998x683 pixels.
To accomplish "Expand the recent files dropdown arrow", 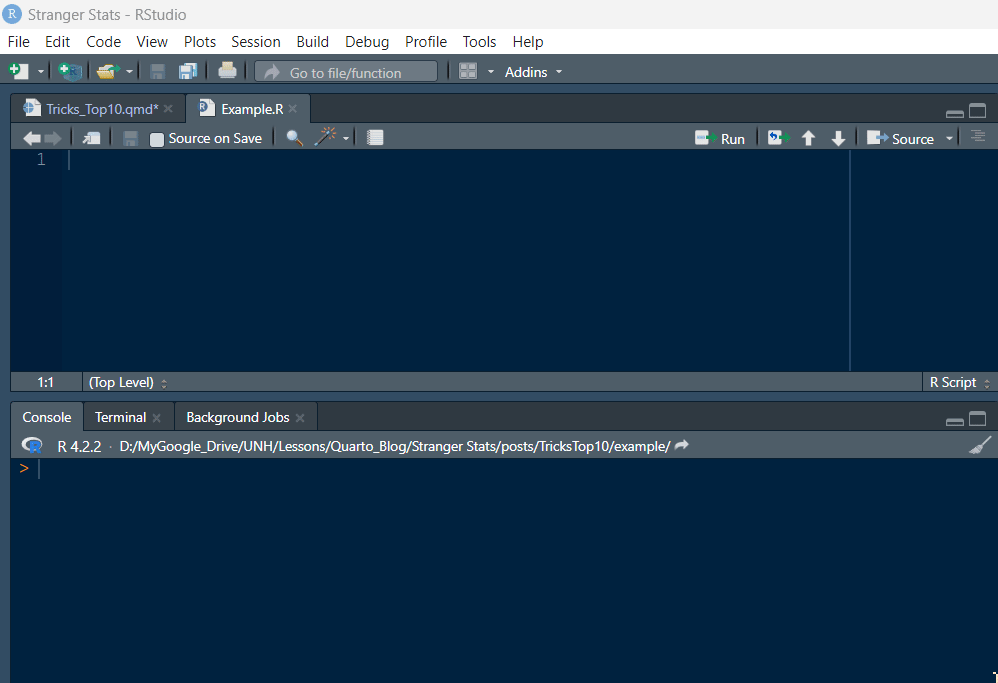I will click(129, 72).
